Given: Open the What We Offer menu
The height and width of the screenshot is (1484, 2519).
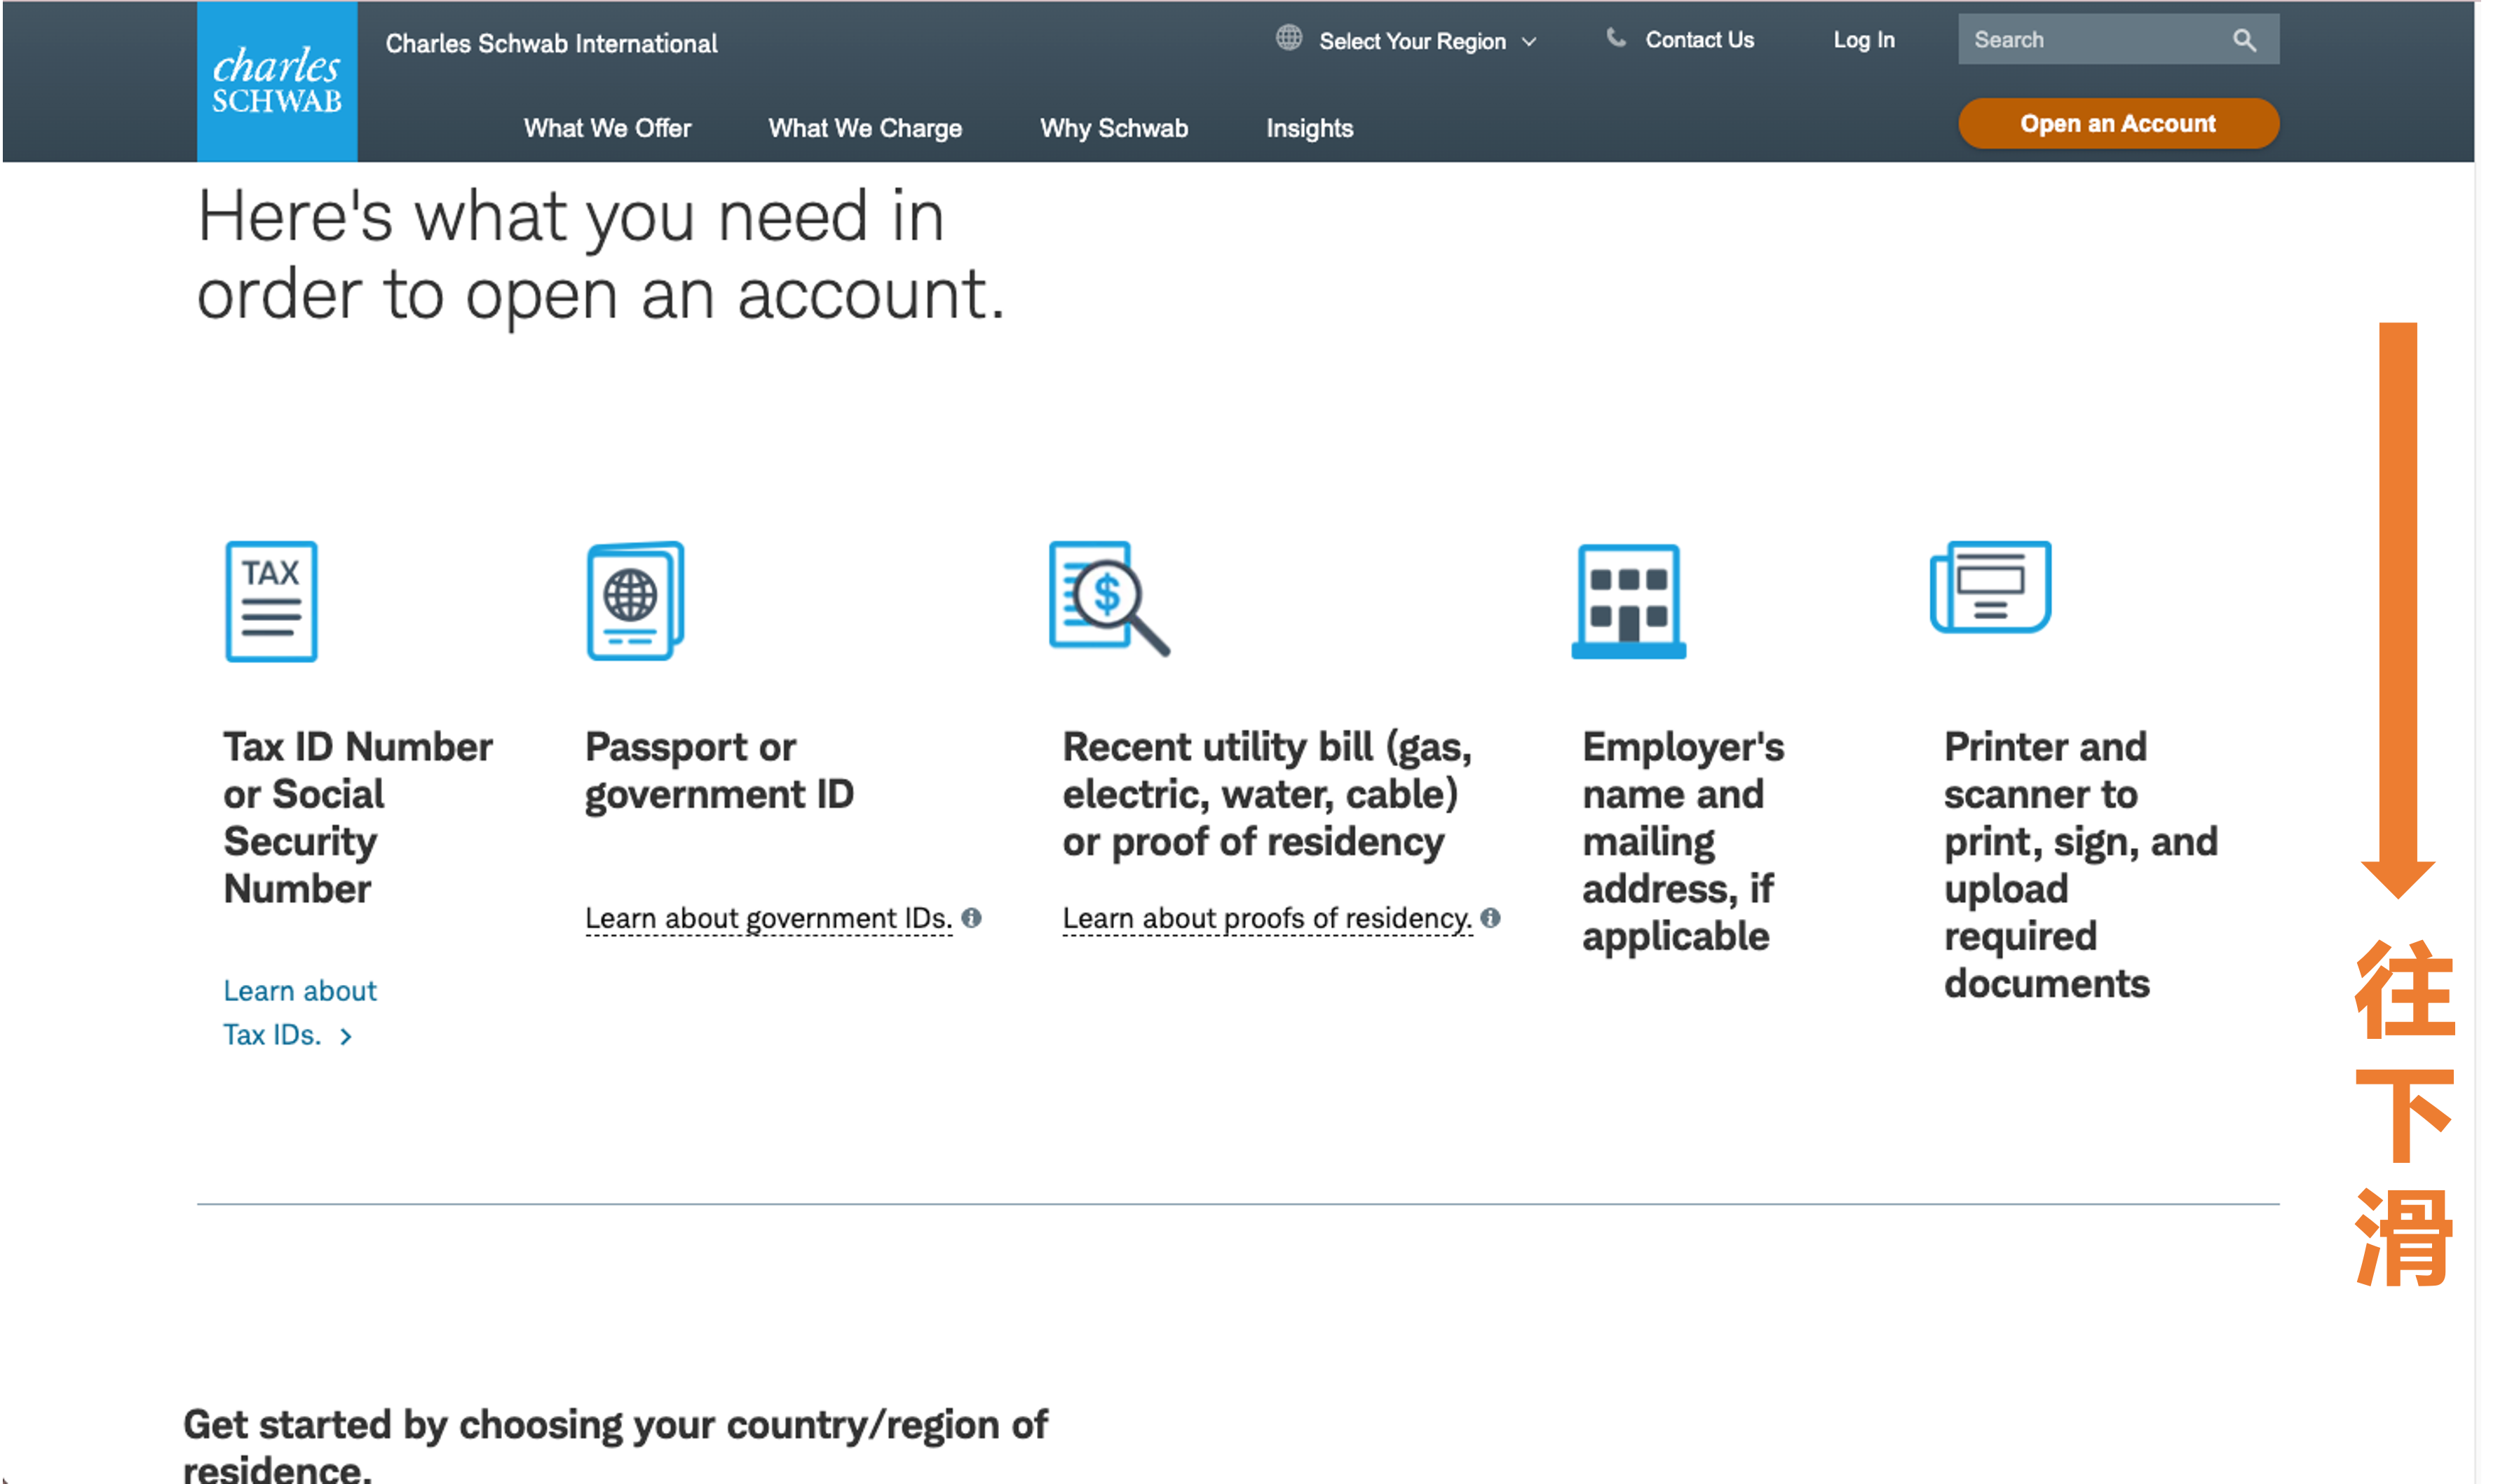Looking at the screenshot, I should tap(607, 128).
